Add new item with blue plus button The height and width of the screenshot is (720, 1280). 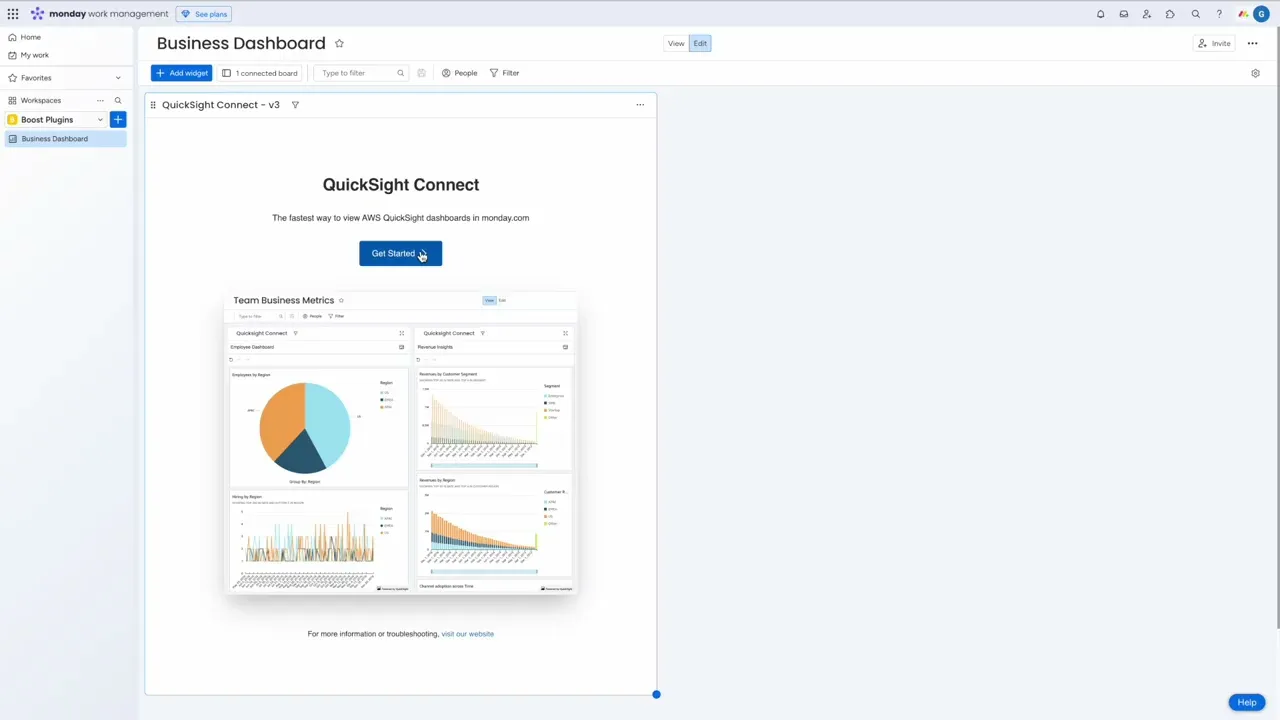[118, 119]
